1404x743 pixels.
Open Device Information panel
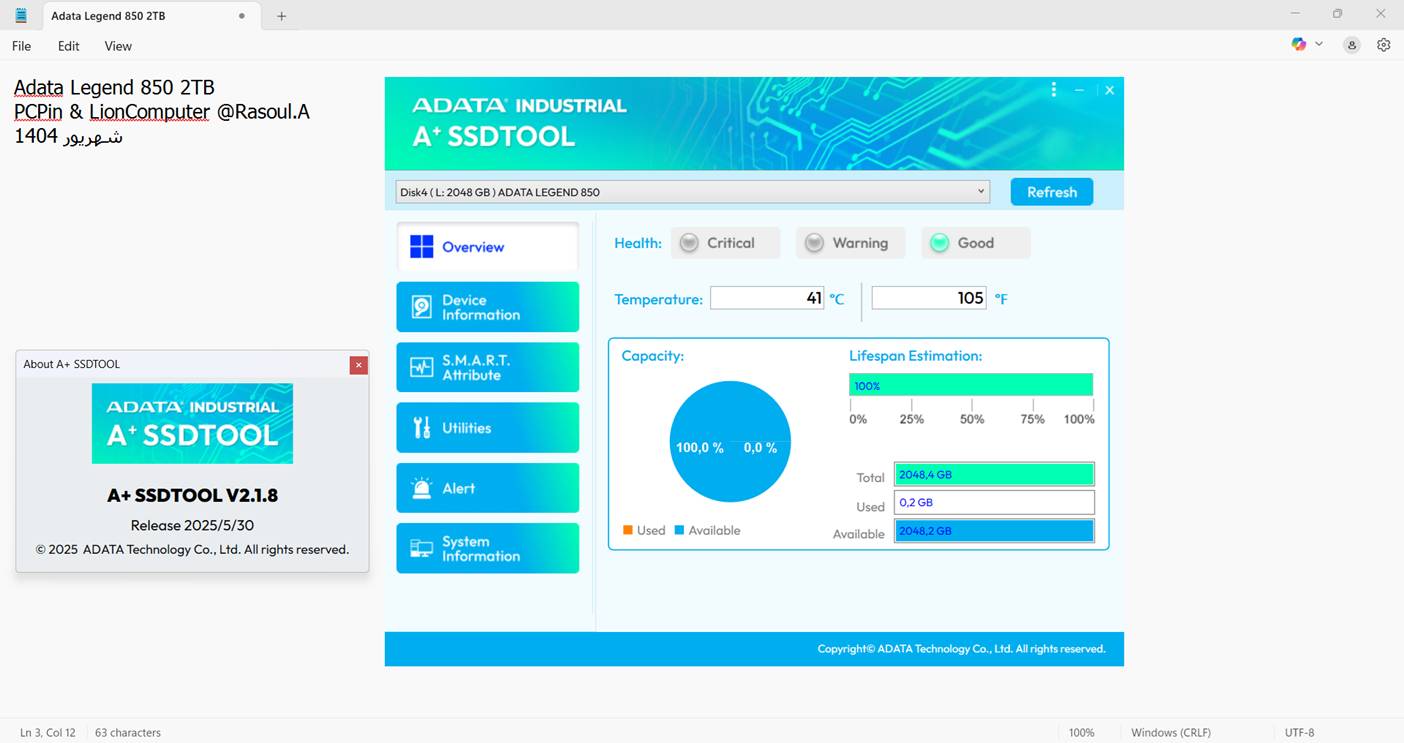(487, 307)
